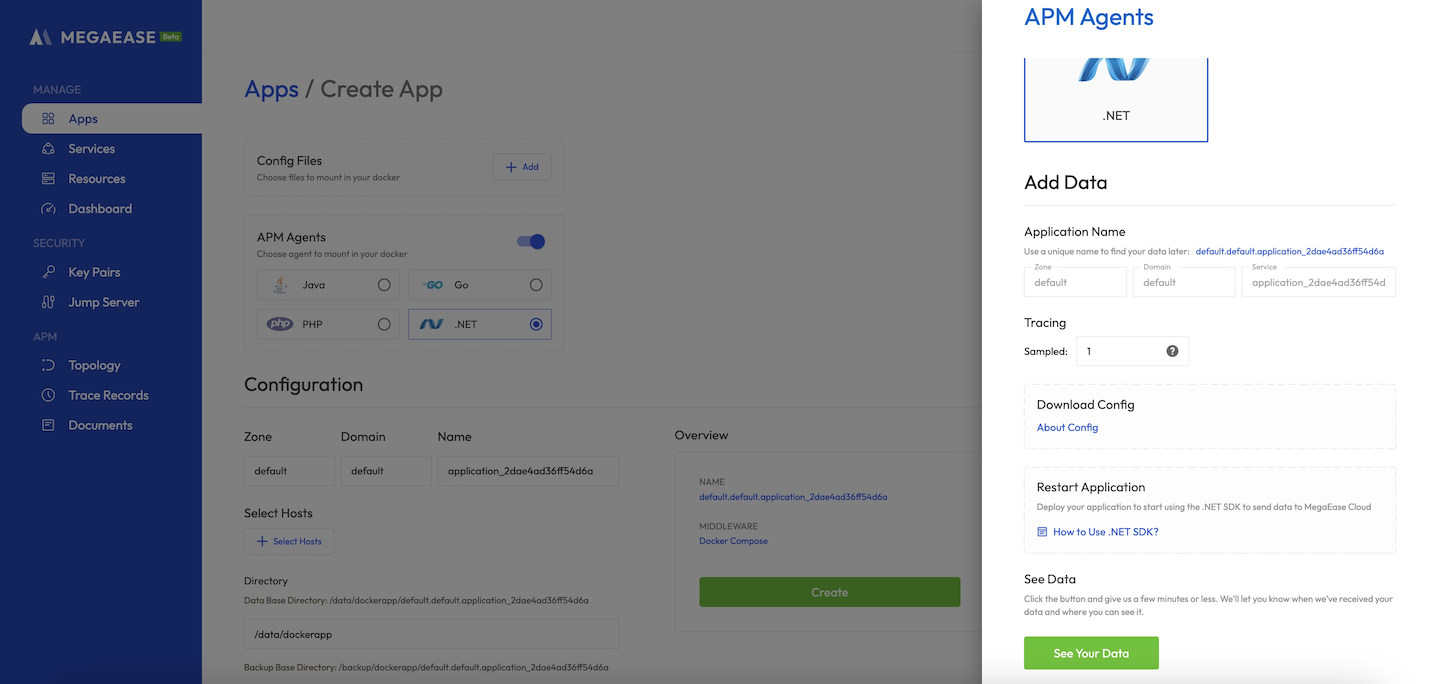Open the About Config link
This screenshot has width=1431, height=684.
coord(1067,428)
